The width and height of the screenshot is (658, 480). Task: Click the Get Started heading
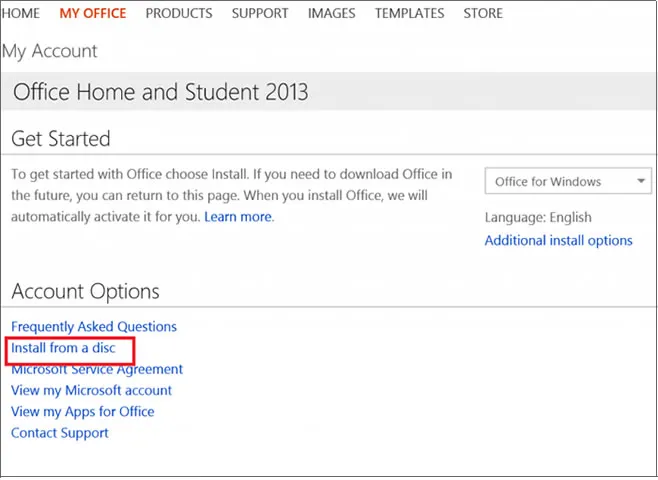(61, 138)
